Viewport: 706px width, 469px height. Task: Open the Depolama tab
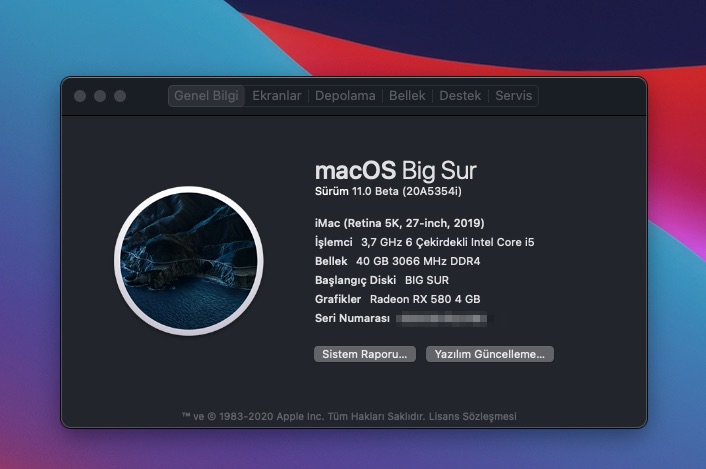point(345,96)
